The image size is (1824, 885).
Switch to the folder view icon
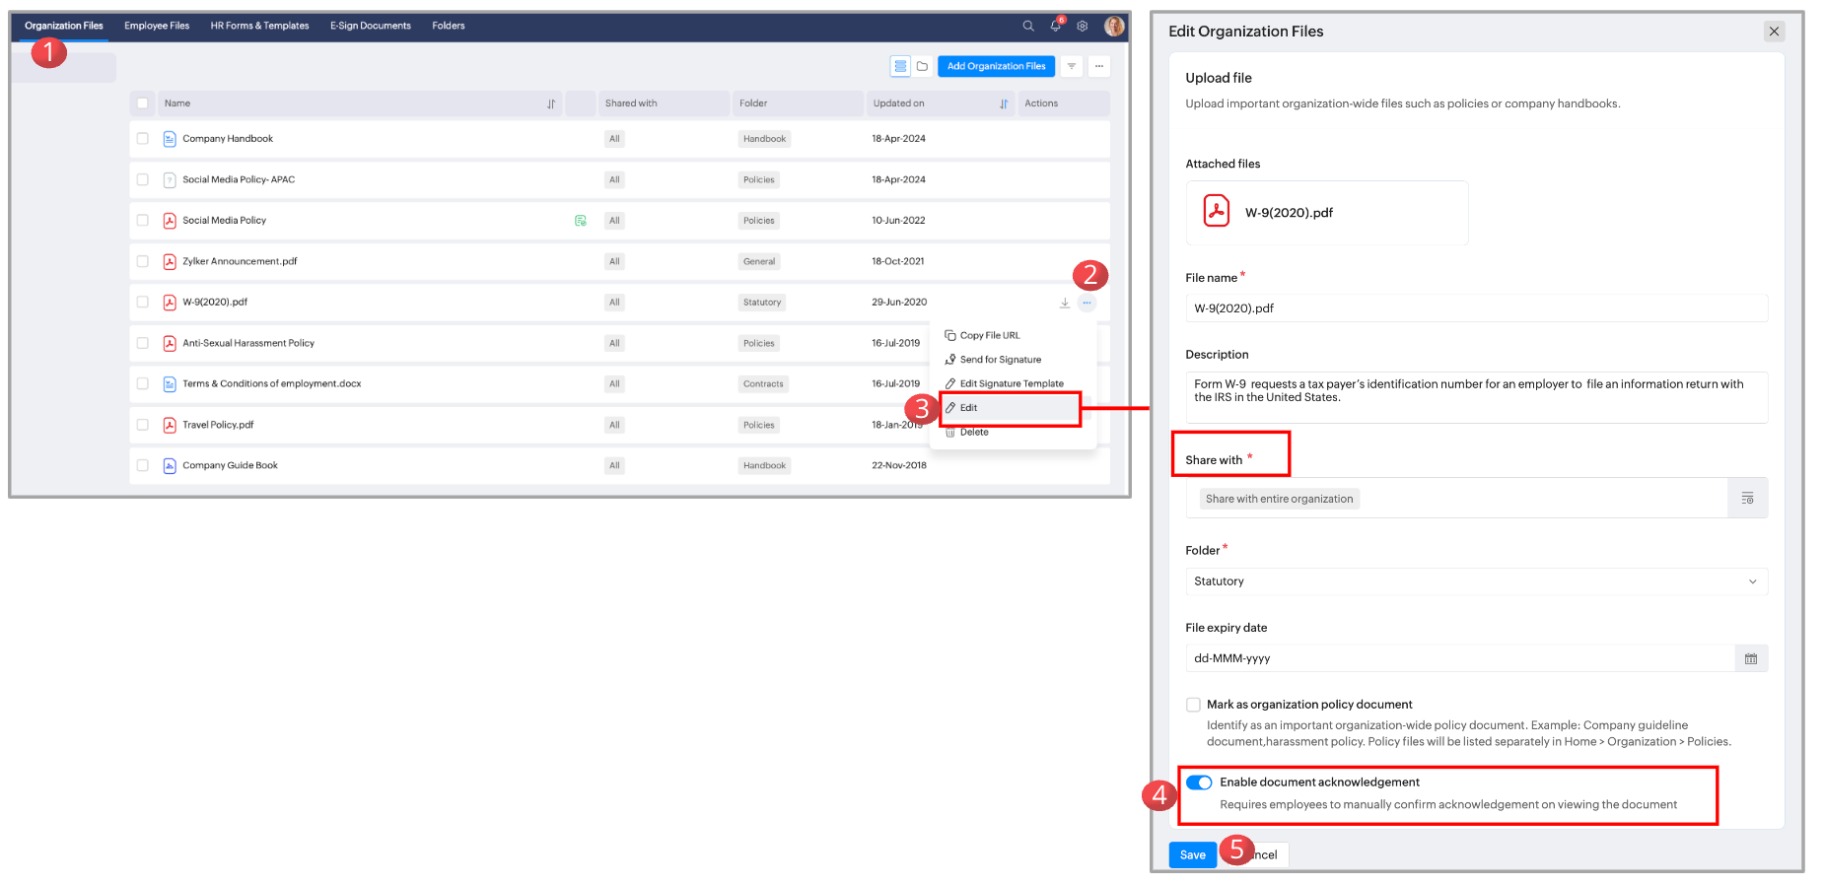click(x=922, y=66)
